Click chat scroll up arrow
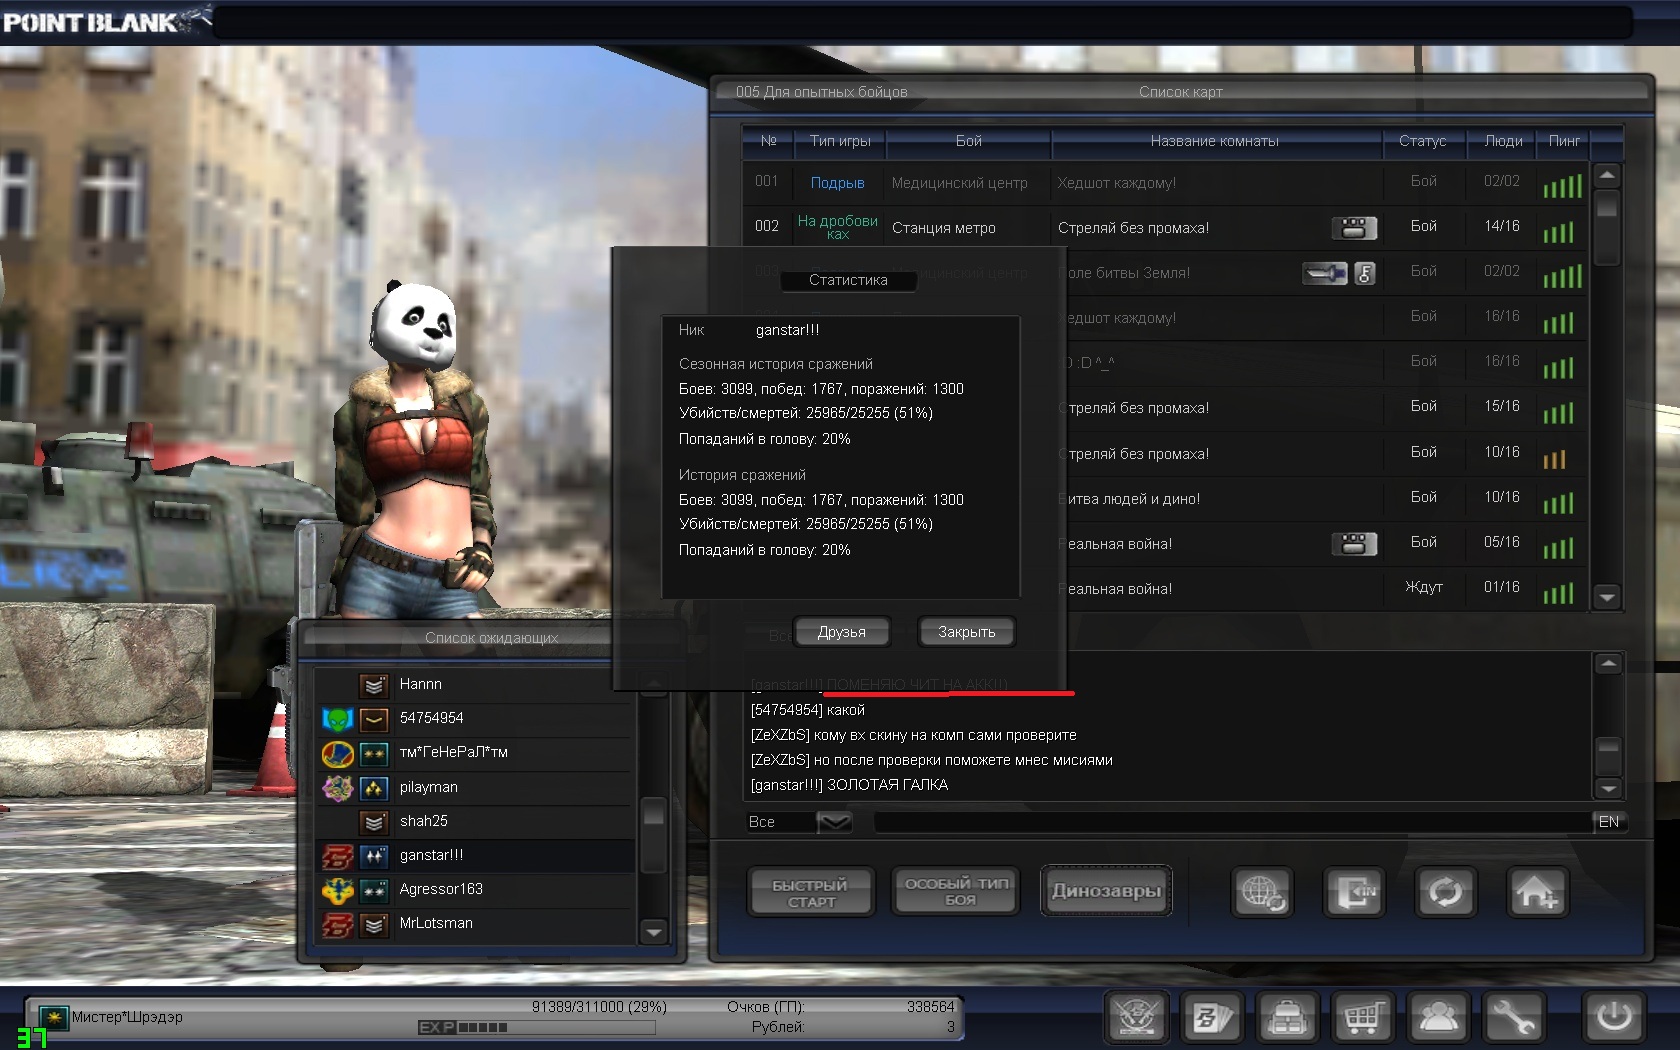 pyautogui.click(x=1608, y=663)
